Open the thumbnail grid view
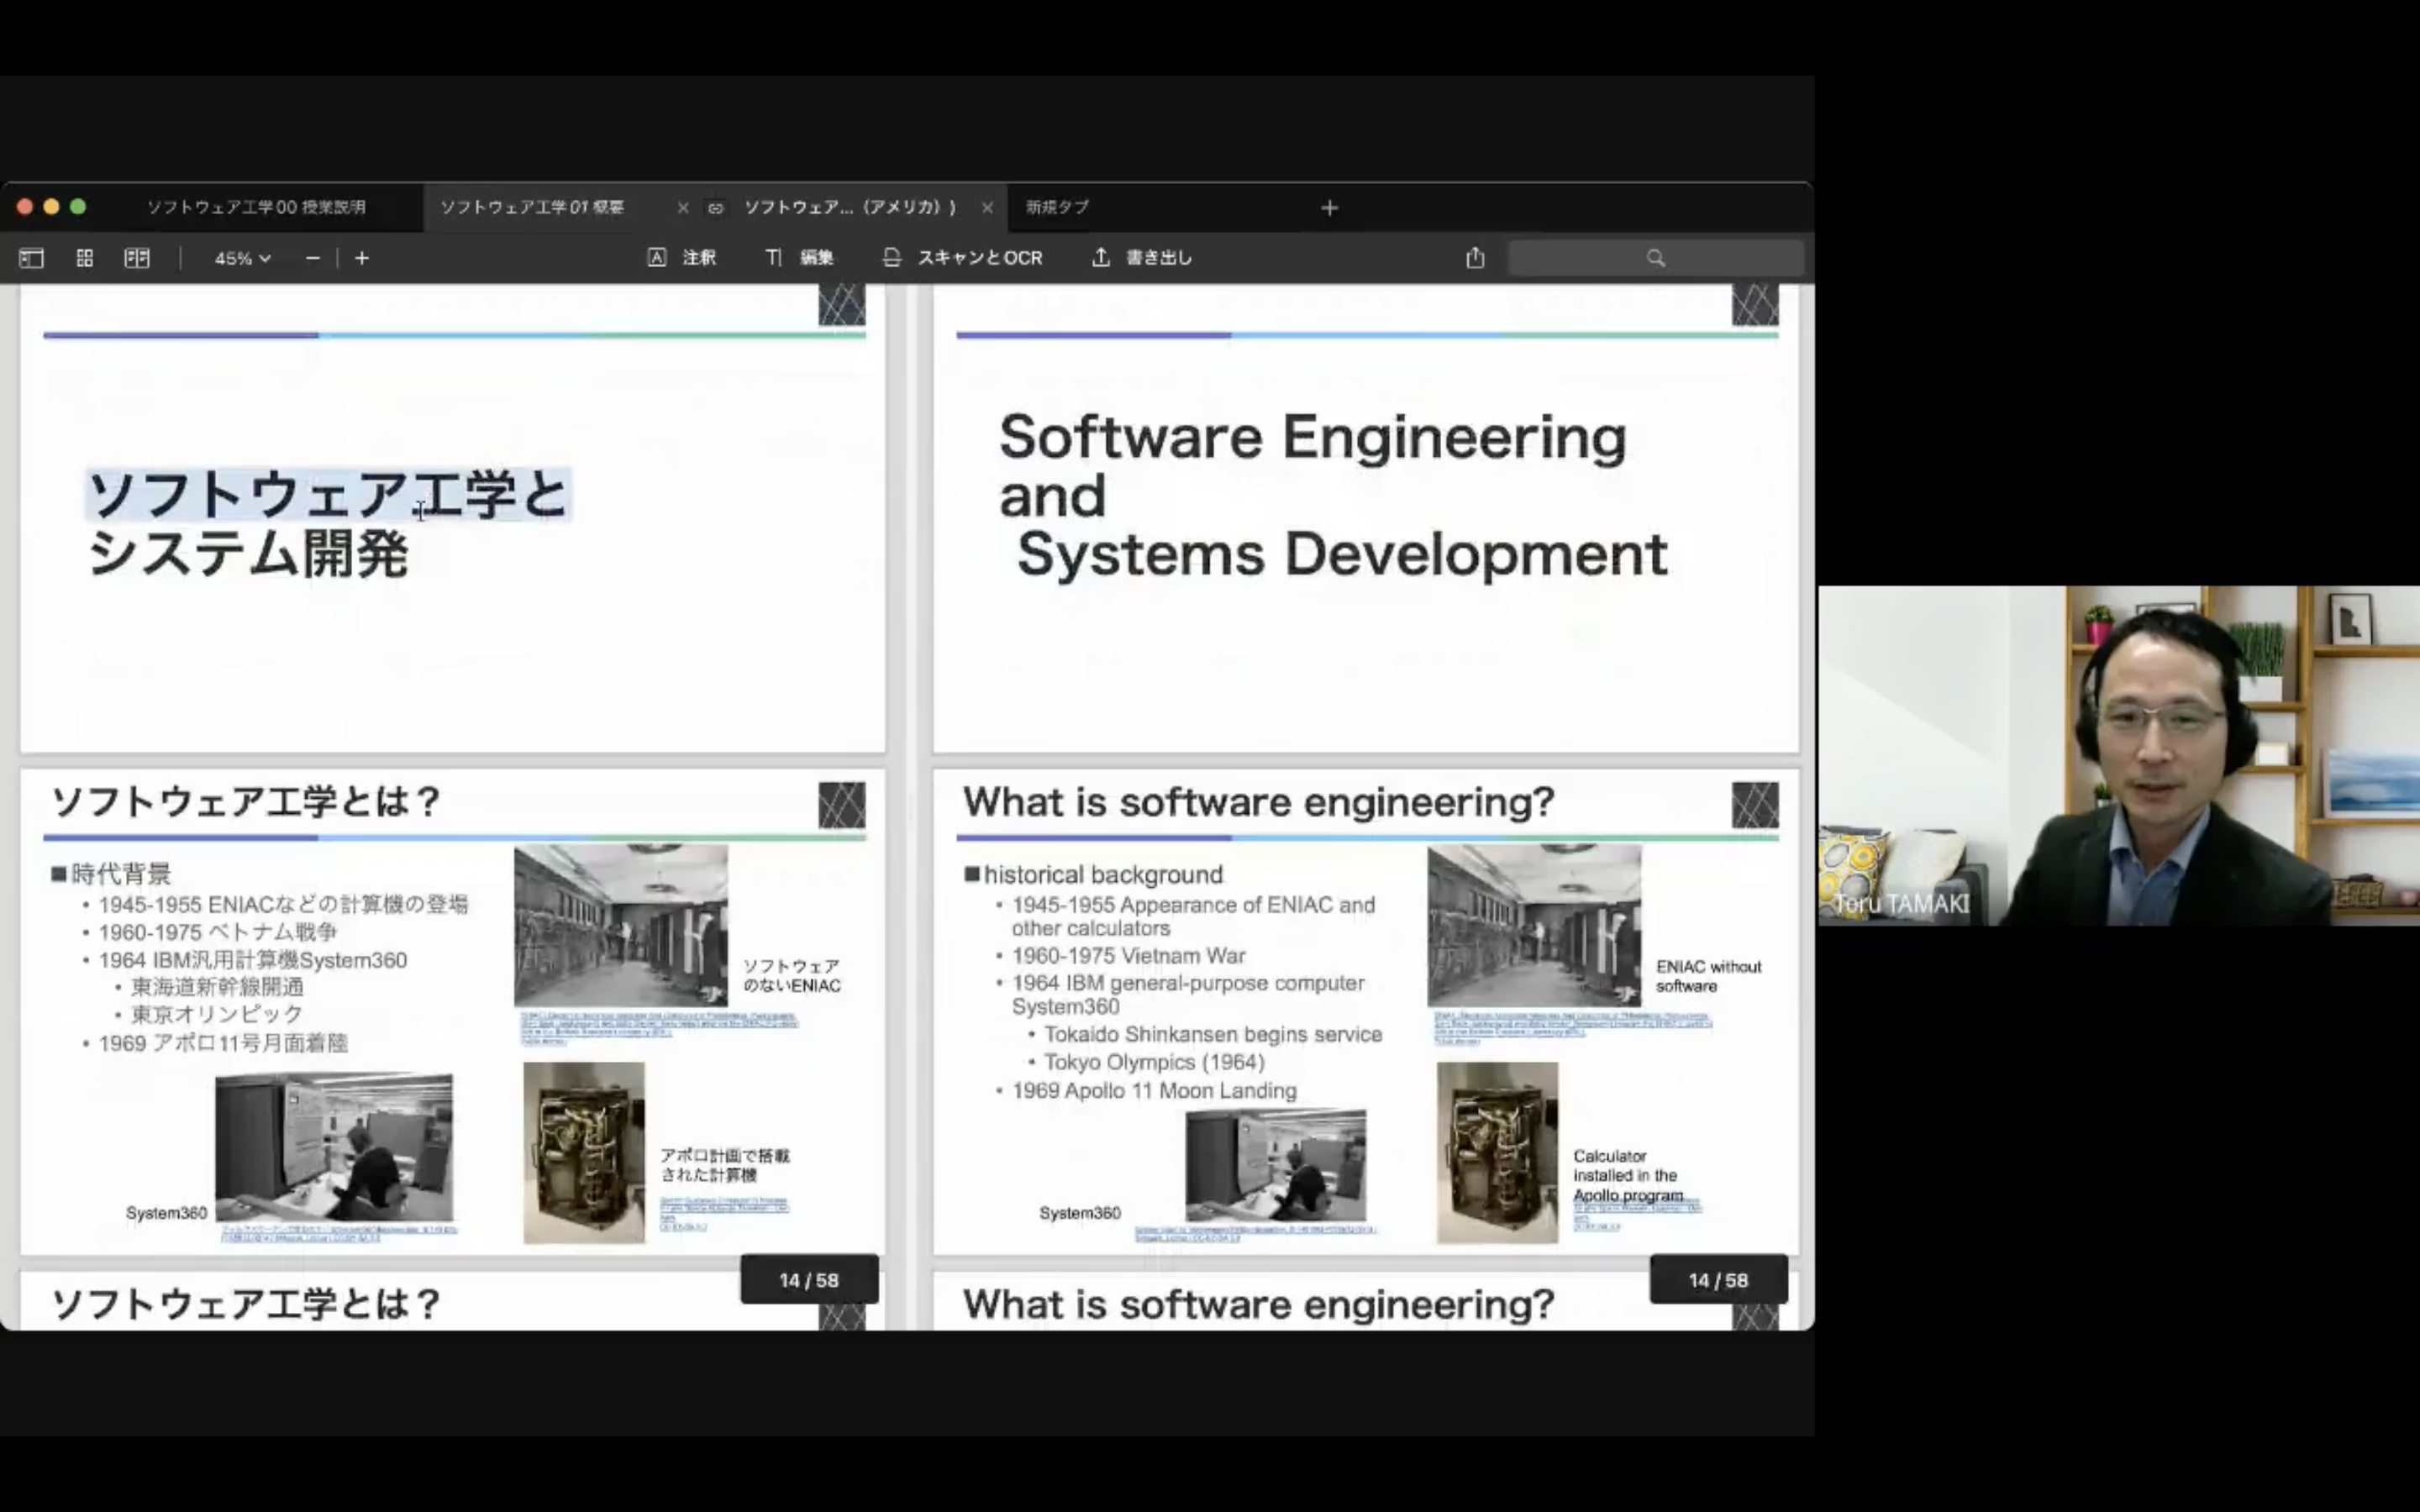This screenshot has width=2420, height=1512. coord(85,258)
